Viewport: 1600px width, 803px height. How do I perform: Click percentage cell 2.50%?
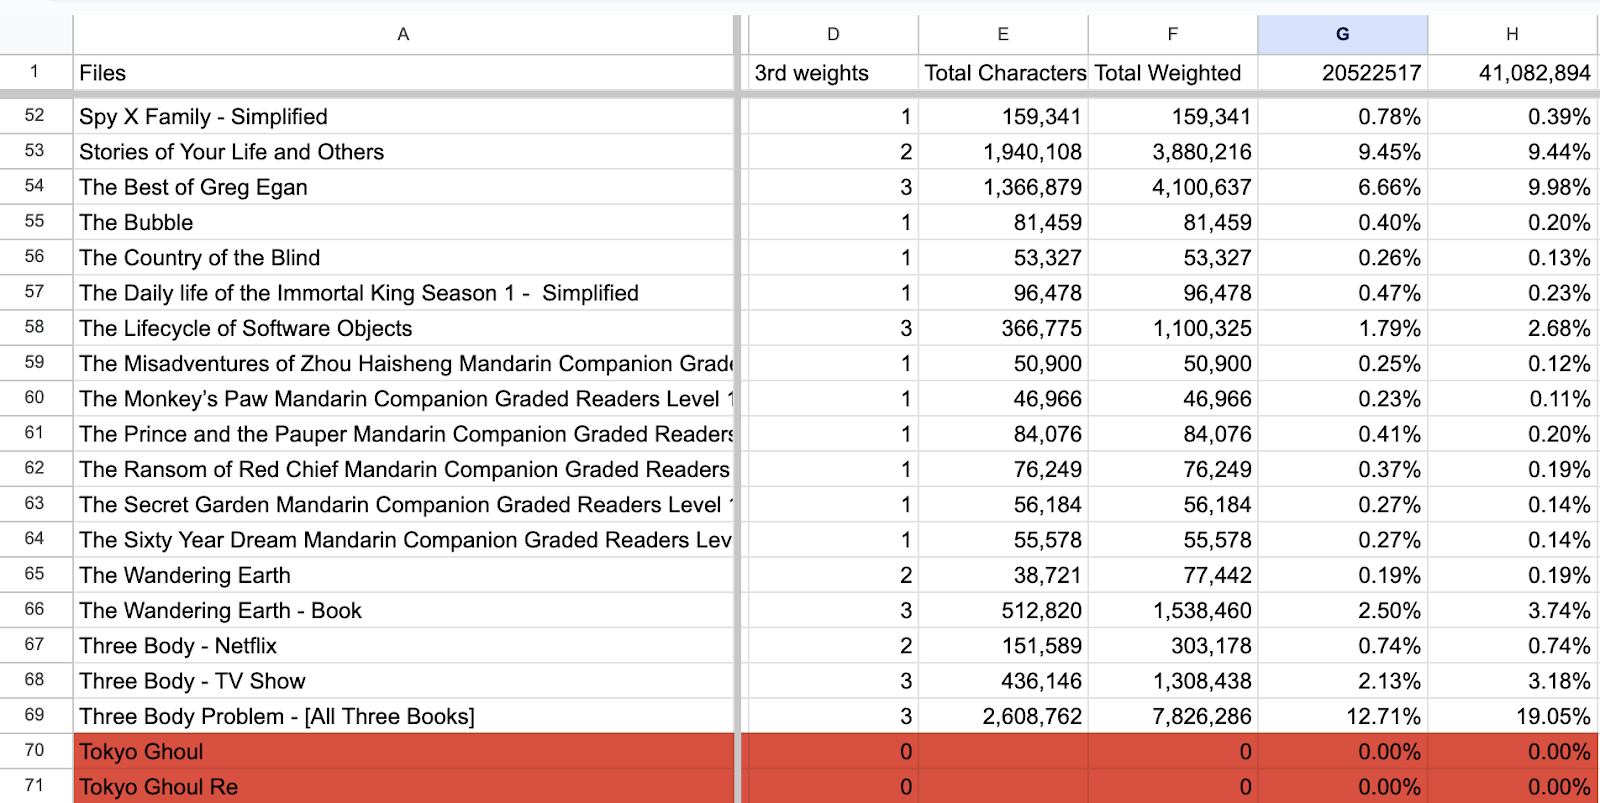click(1343, 610)
